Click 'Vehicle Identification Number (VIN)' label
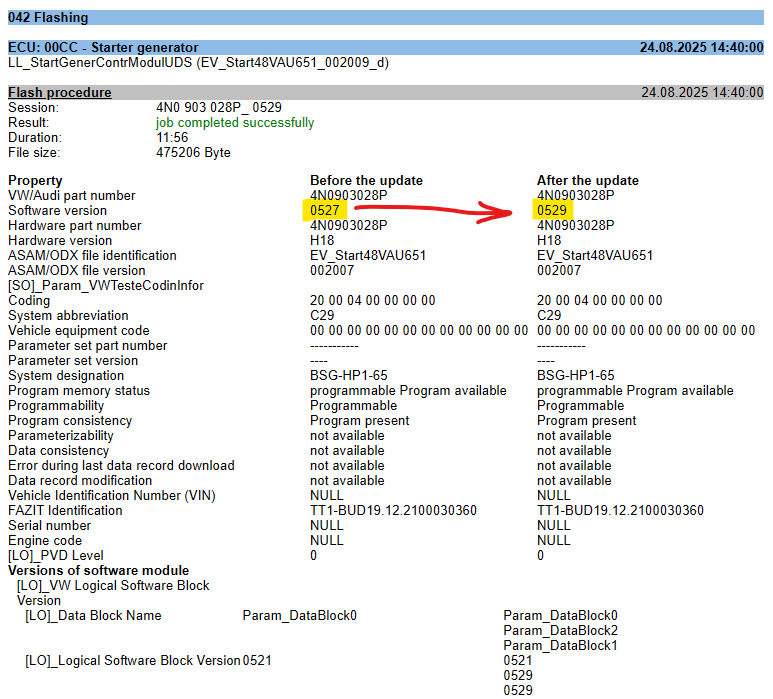773x699 pixels. [x=112, y=495]
